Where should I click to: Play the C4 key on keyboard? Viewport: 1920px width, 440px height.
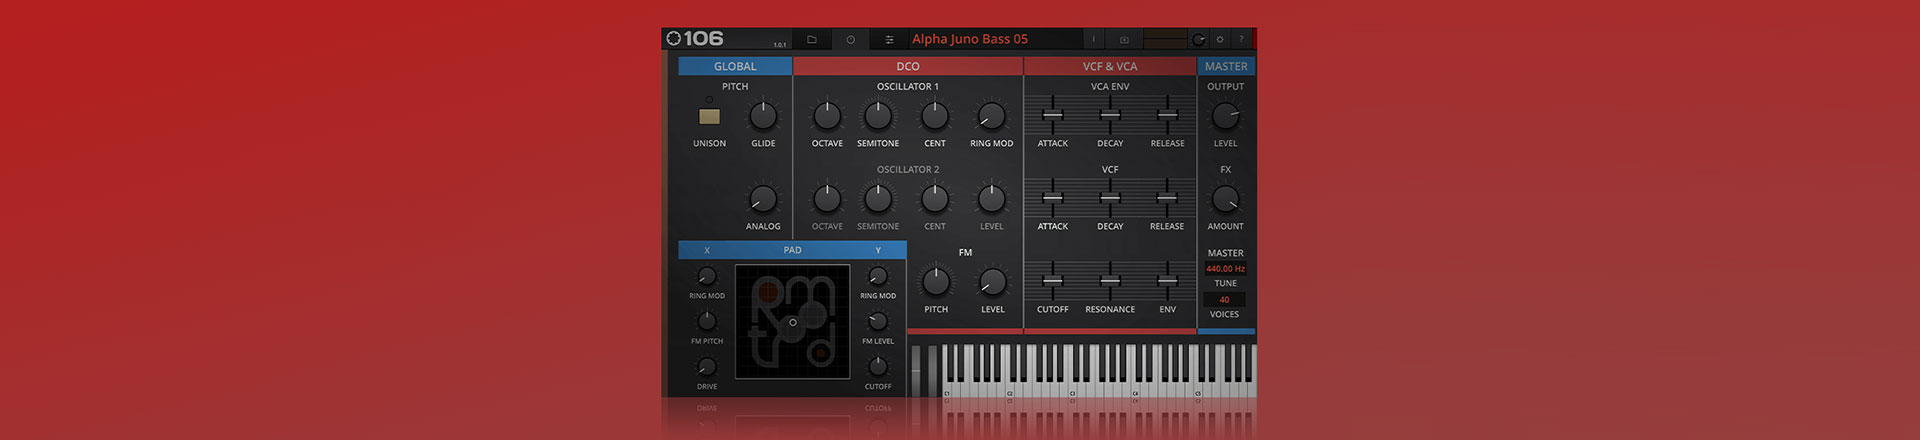pos(1135,390)
